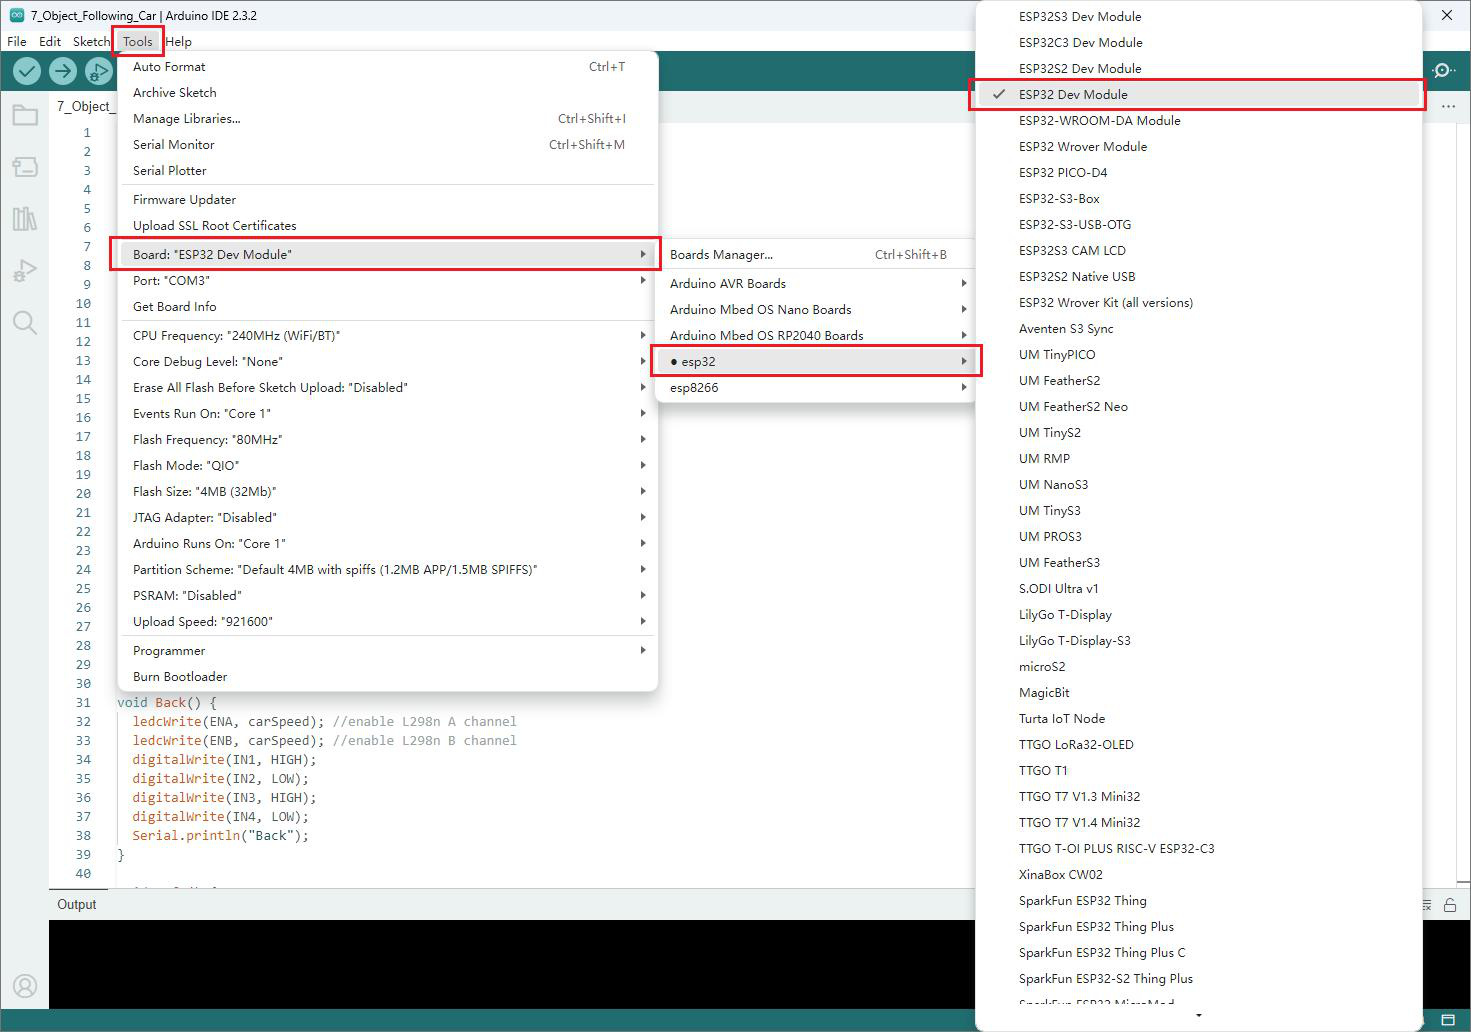Image resolution: width=1471 pixels, height=1032 pixels.
Task: Open the Debug panel sidebar icon
Action: coord(25,271)
